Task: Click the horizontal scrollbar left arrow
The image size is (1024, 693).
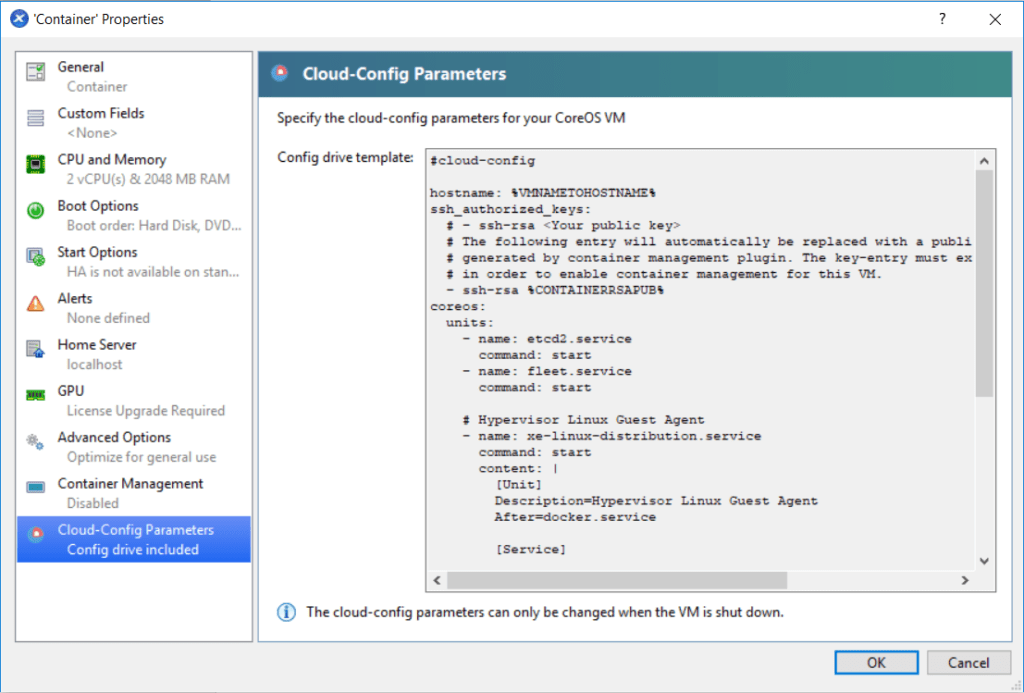Action: tap(436, 580)
